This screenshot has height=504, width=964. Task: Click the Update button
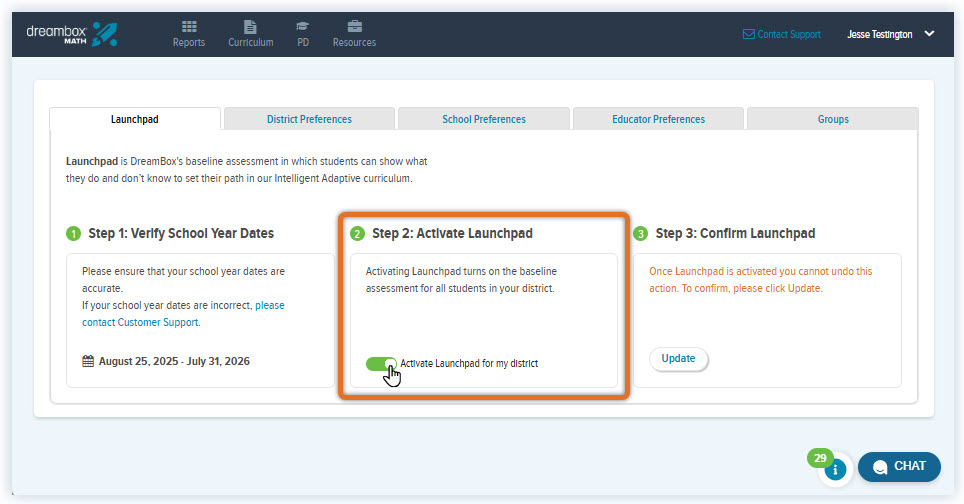click(678, 358)
